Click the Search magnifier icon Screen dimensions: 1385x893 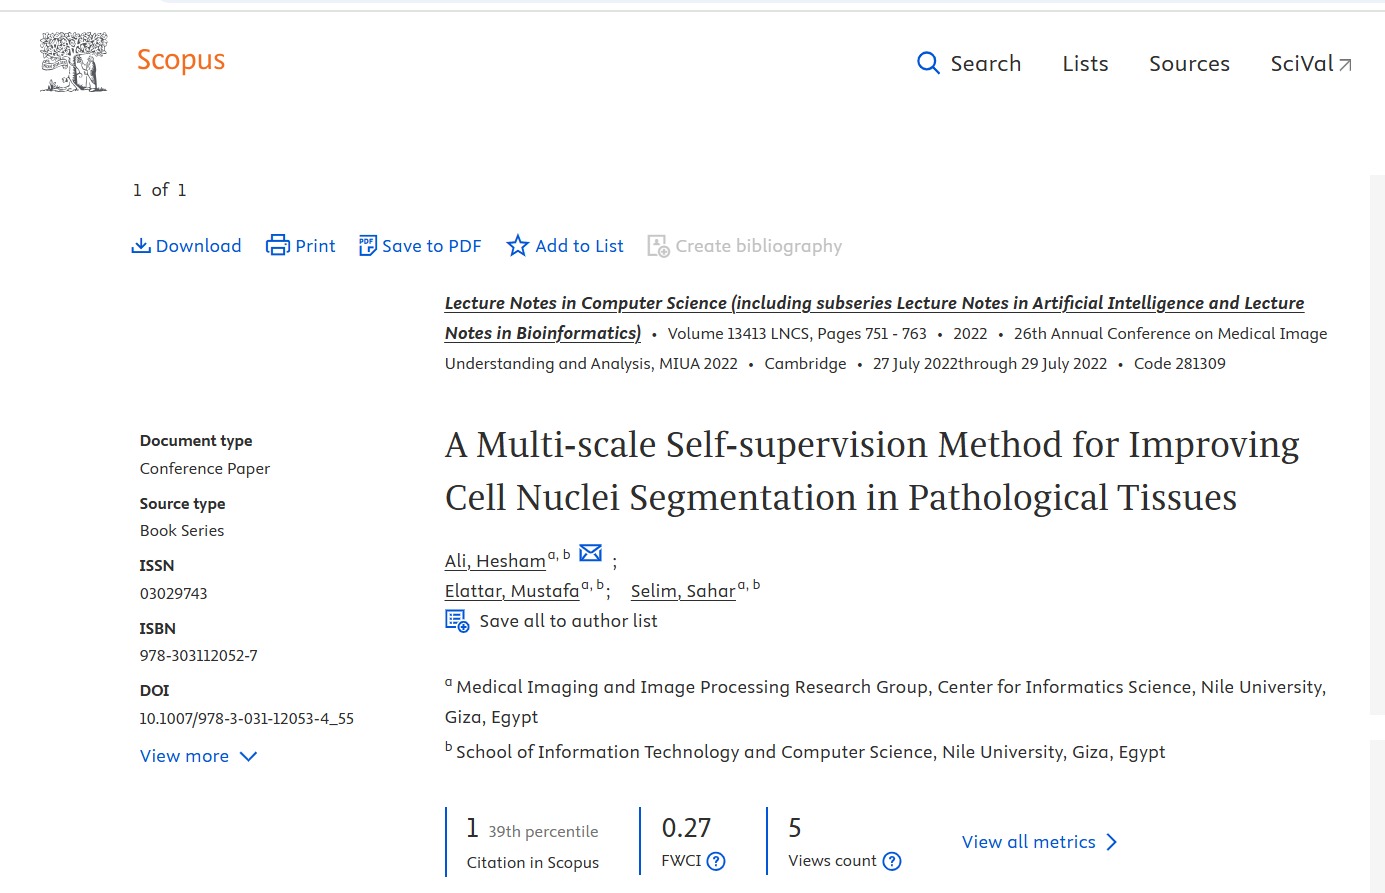point(928,63)
